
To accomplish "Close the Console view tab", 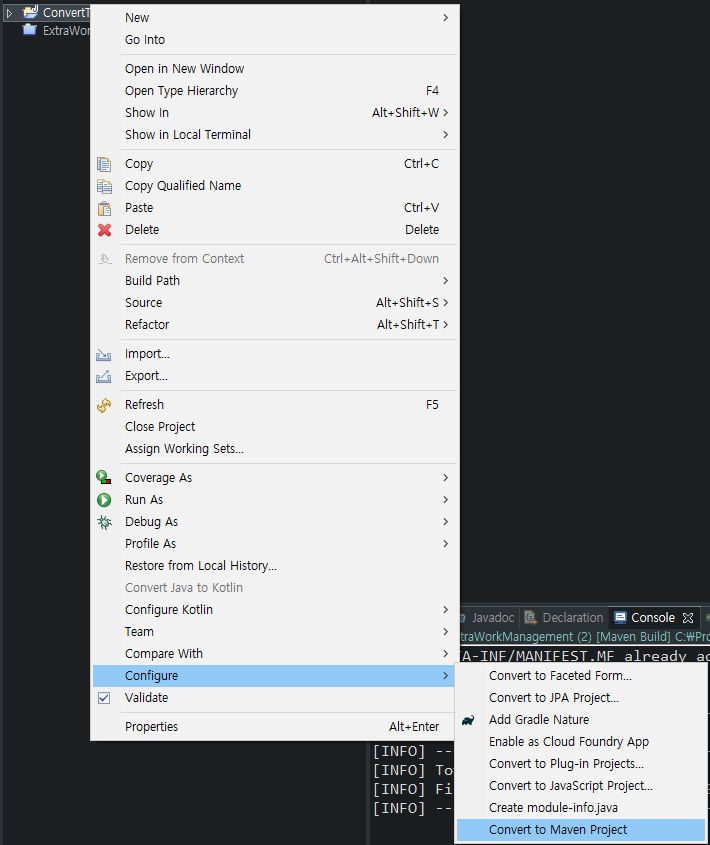I will click(x=688, y=618).
